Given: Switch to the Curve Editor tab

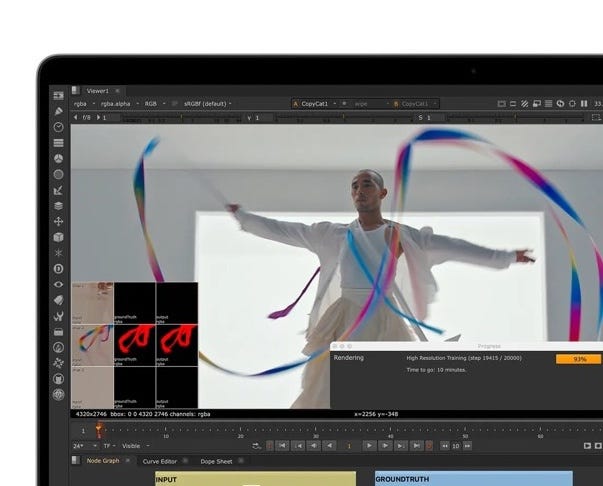Looking at the screenshot, I should tap(160, 461).
